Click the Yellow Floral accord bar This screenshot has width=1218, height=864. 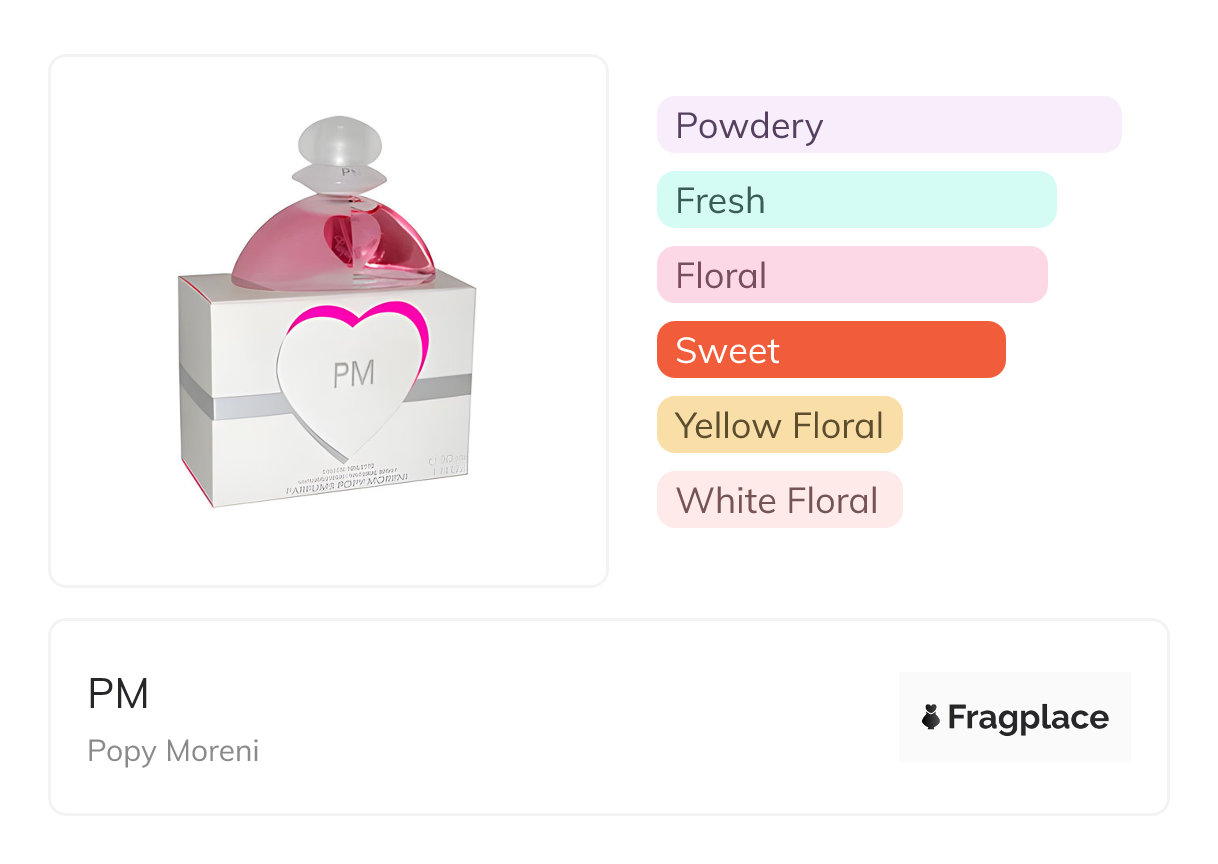779,425
